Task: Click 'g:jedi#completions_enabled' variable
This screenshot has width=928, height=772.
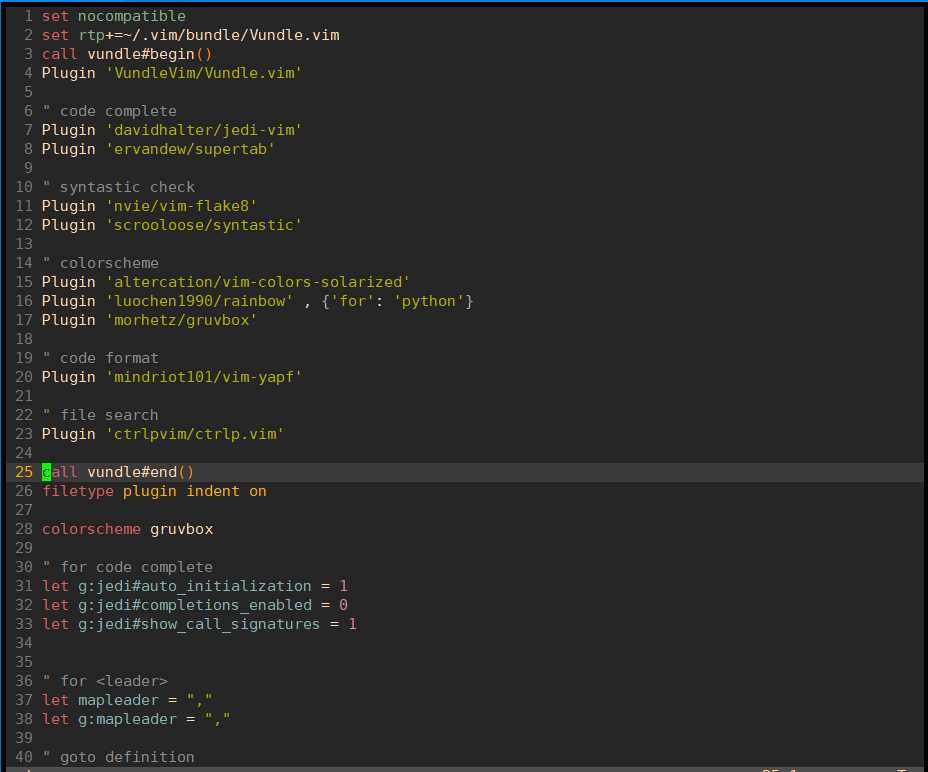Action: (x=195, y=604)
